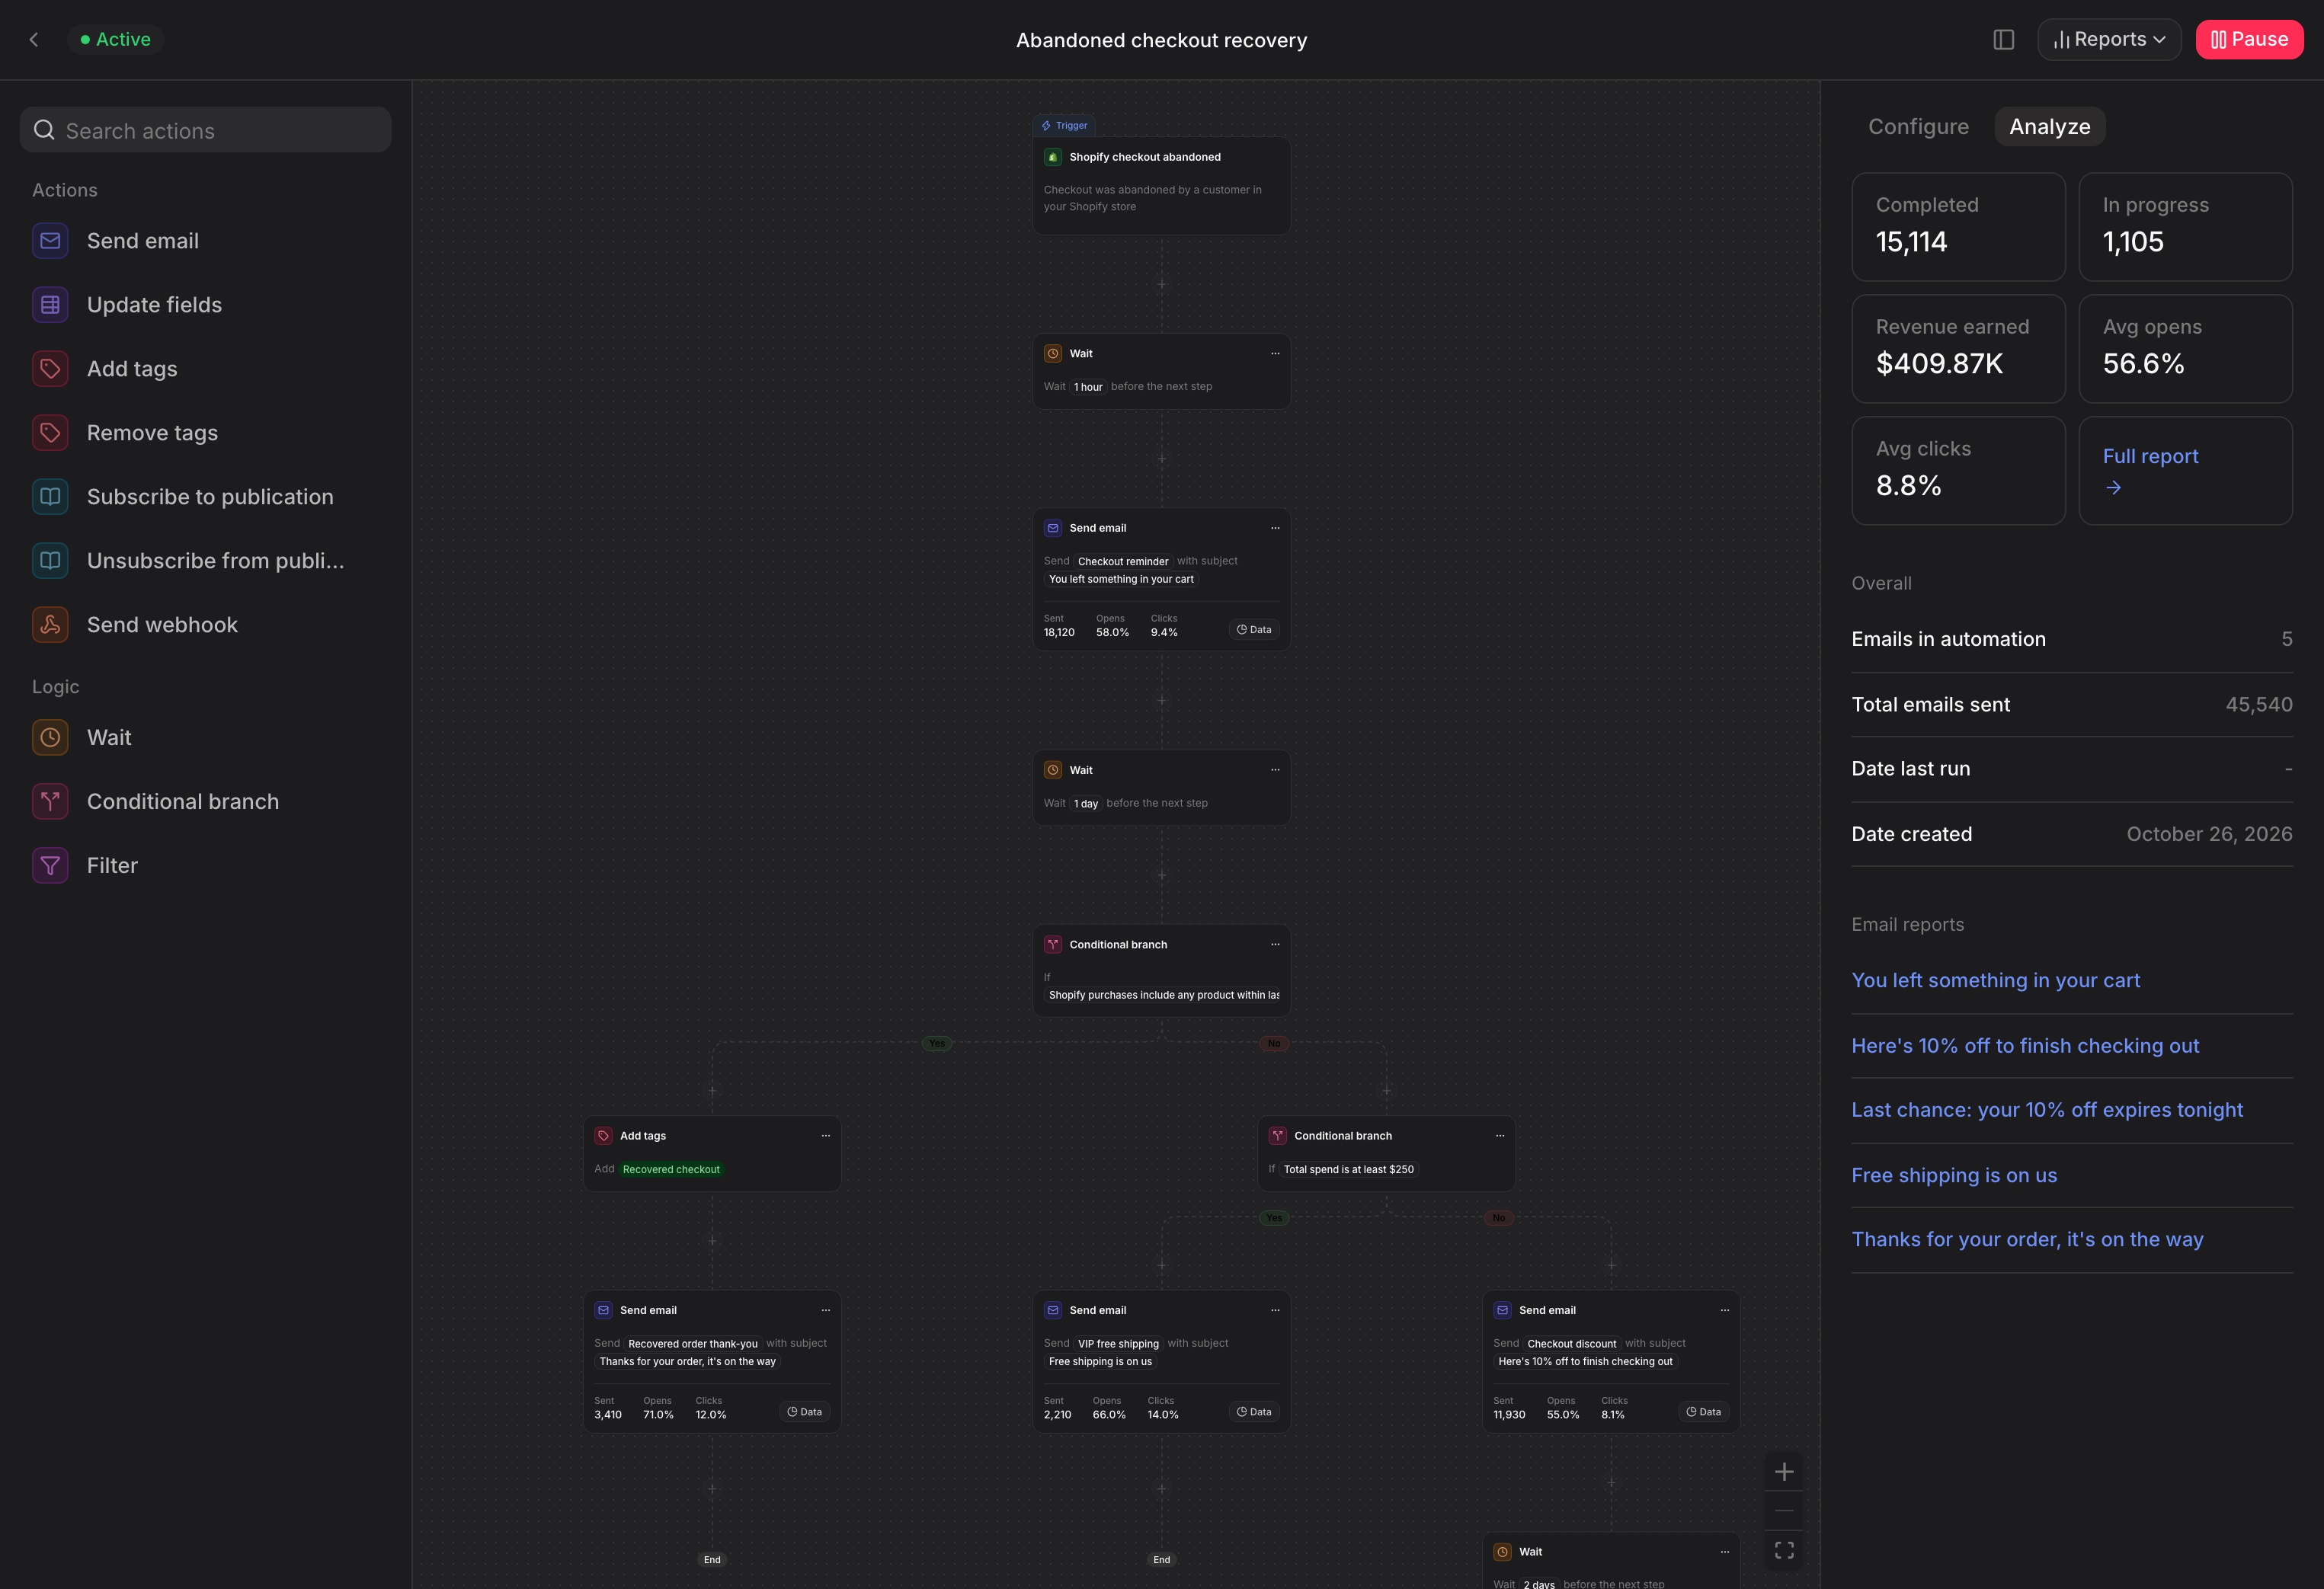Click Data button on Checkout discount email

tap(1703, 1412)
